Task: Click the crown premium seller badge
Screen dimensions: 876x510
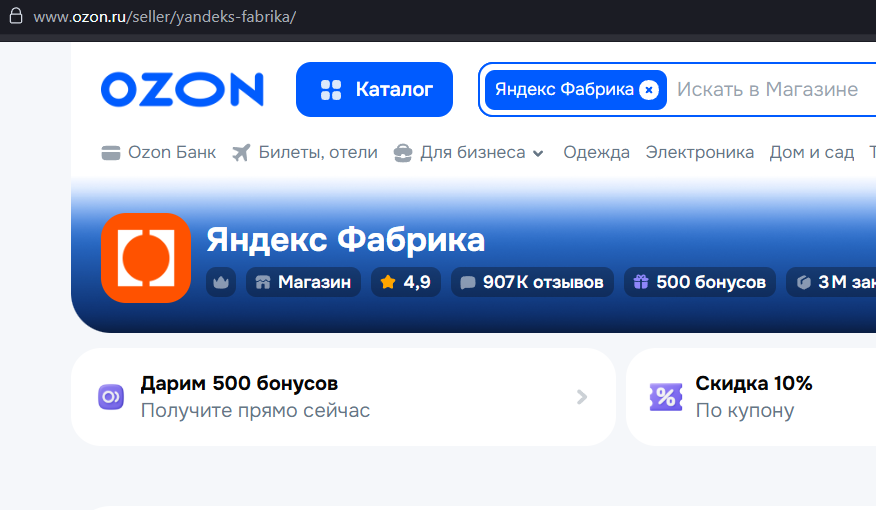Action: (221, 282)
